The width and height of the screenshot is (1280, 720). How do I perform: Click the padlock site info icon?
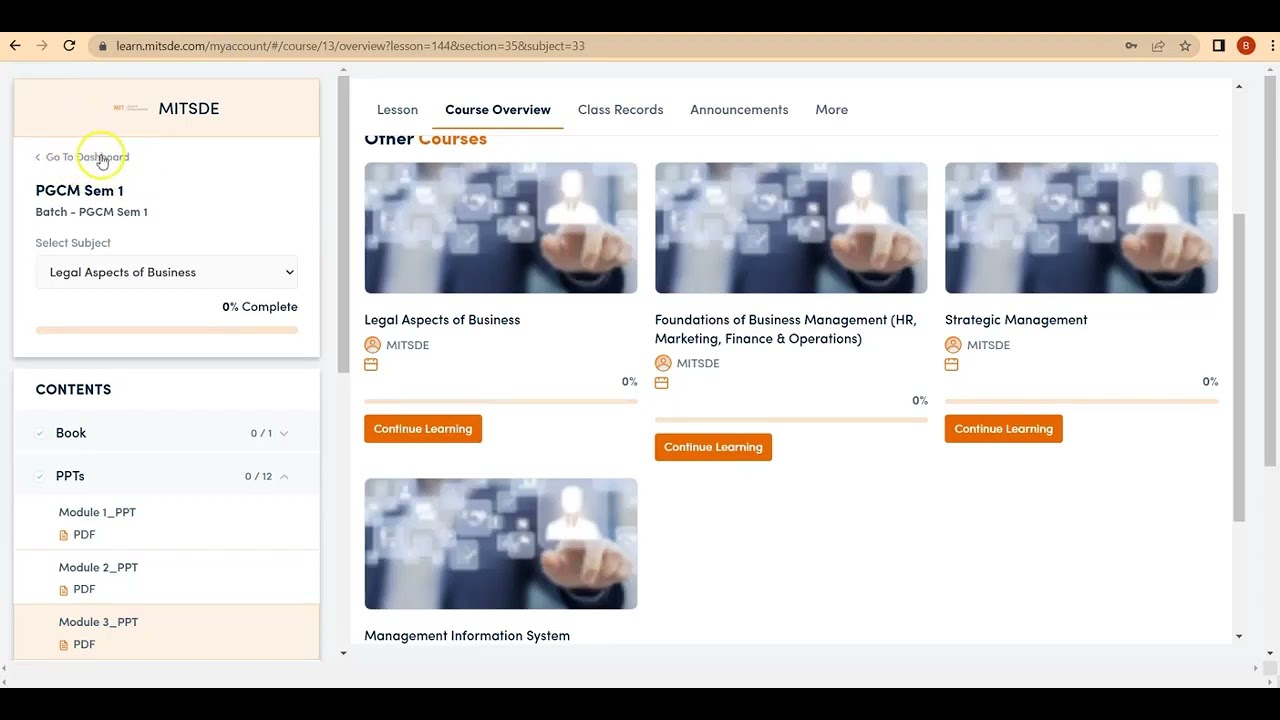[102, 46]
